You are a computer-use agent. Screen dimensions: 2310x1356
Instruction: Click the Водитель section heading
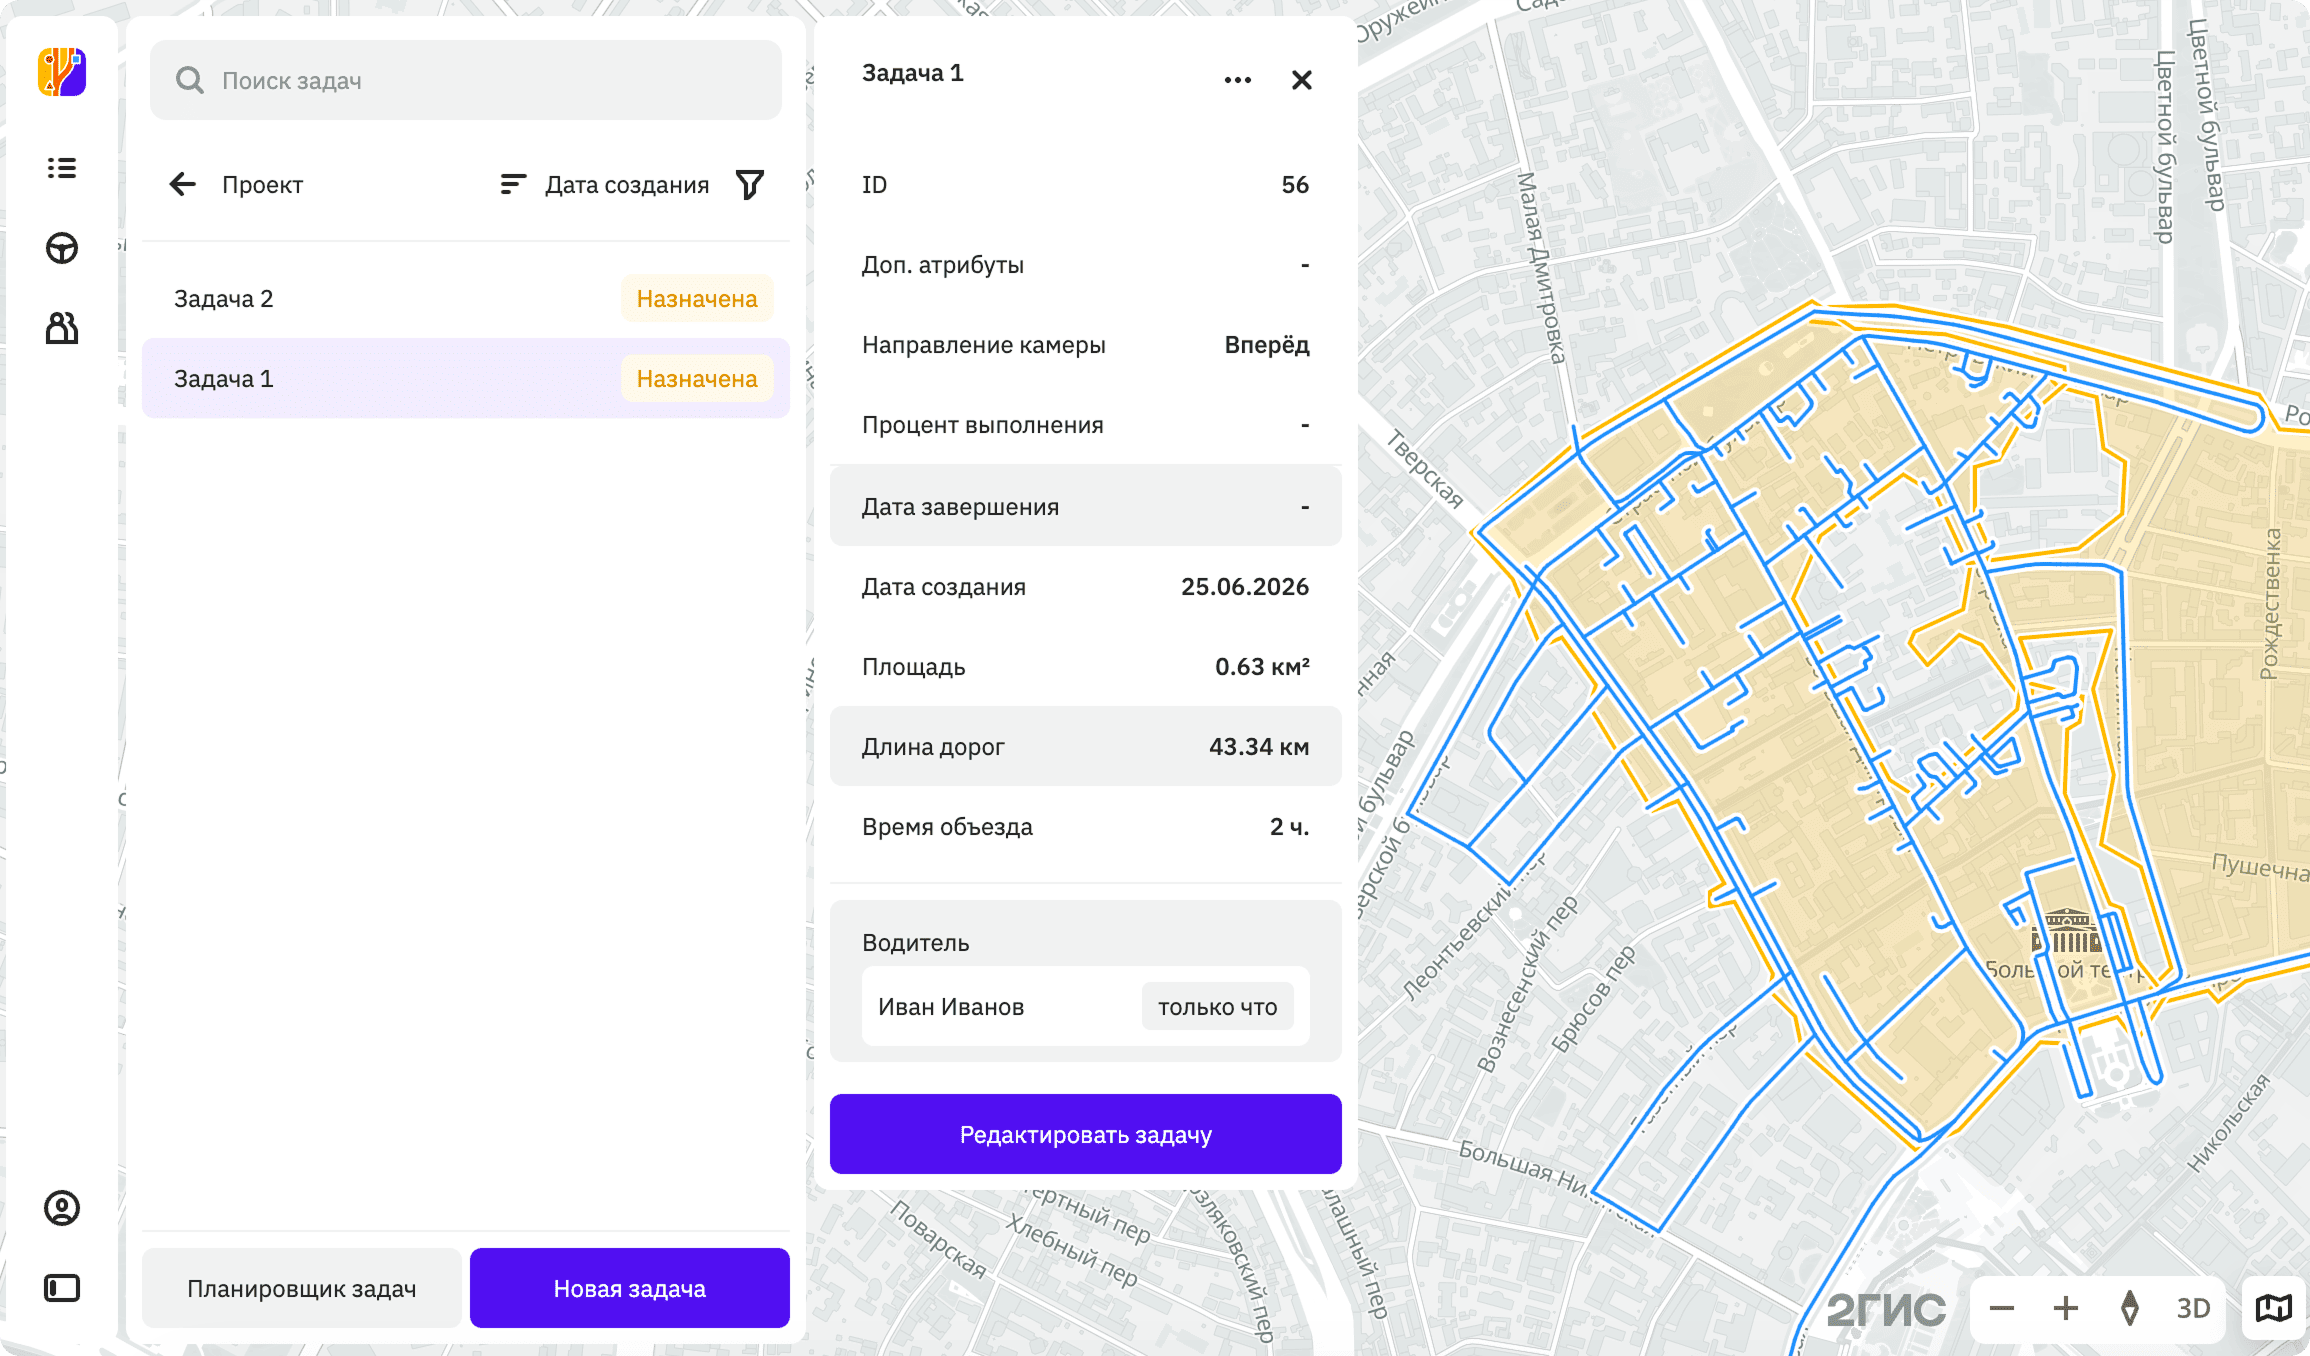(x=916, y=942)
